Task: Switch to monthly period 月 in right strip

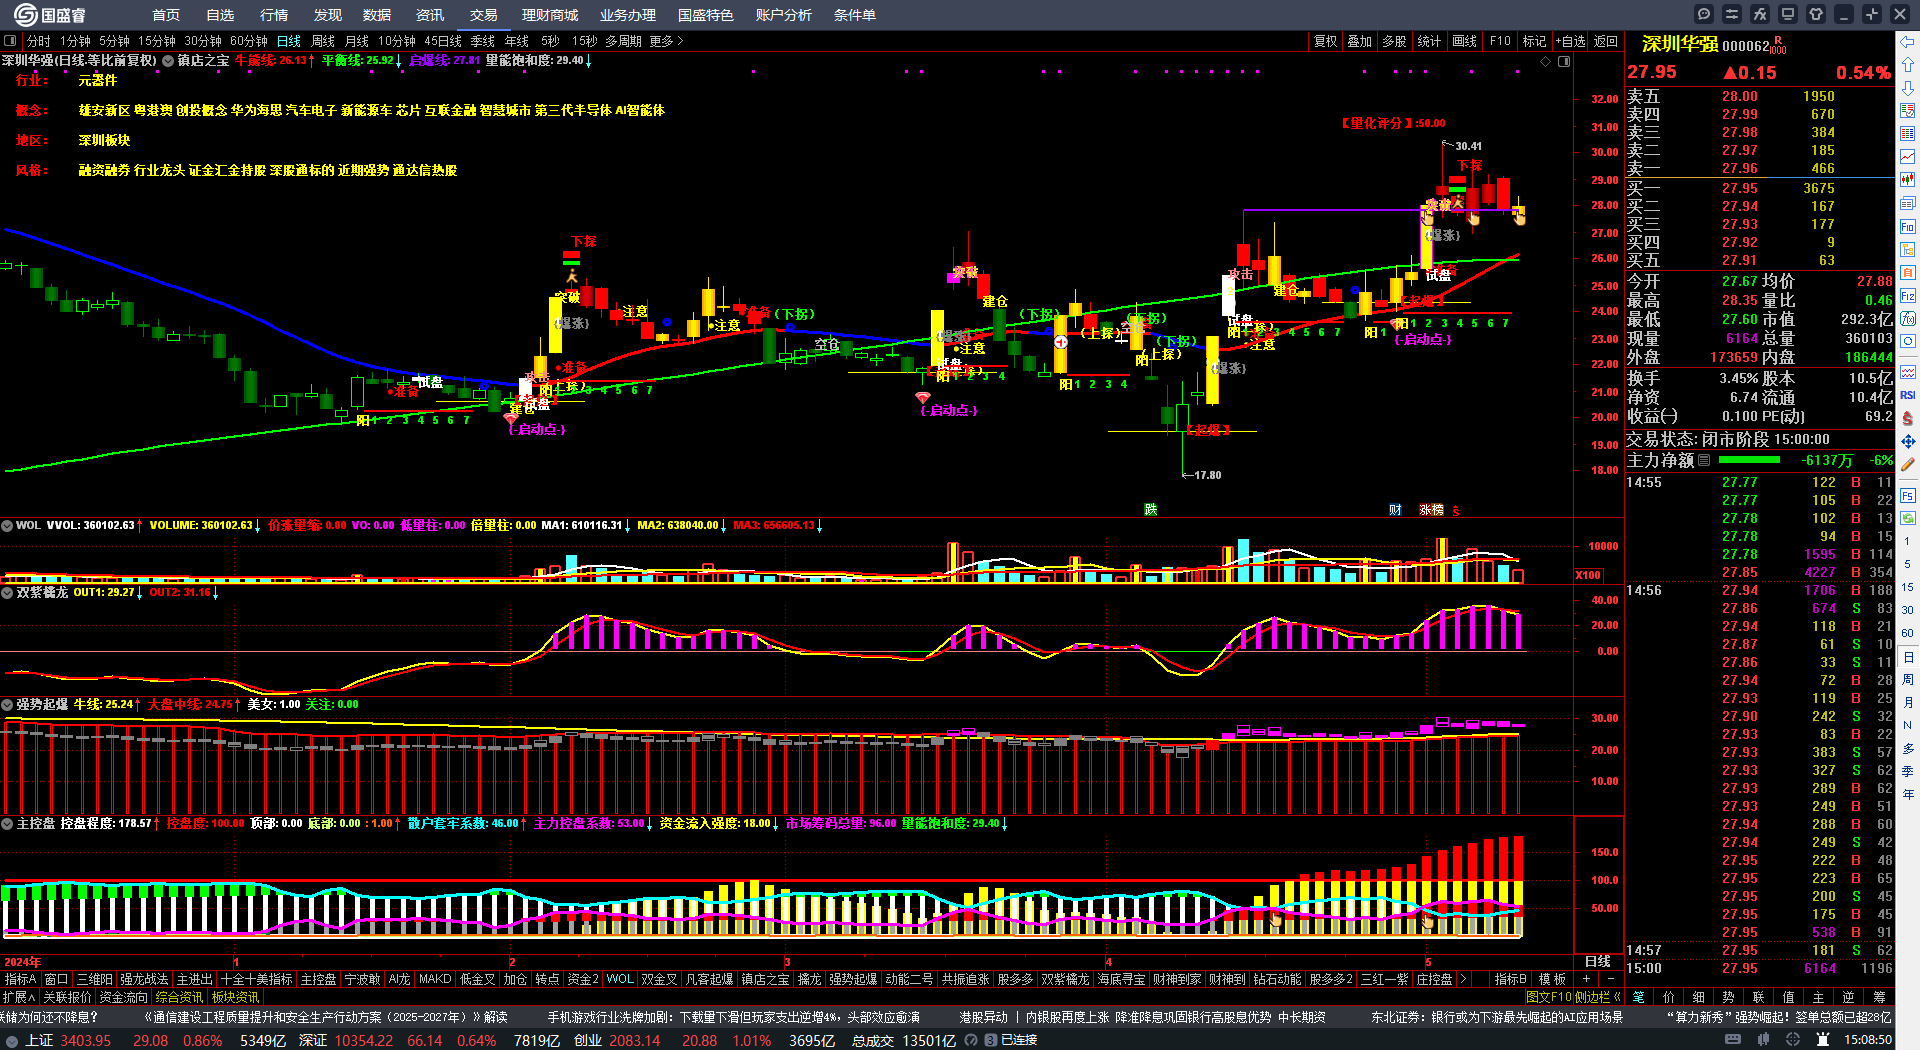Action: point(1908,703)
